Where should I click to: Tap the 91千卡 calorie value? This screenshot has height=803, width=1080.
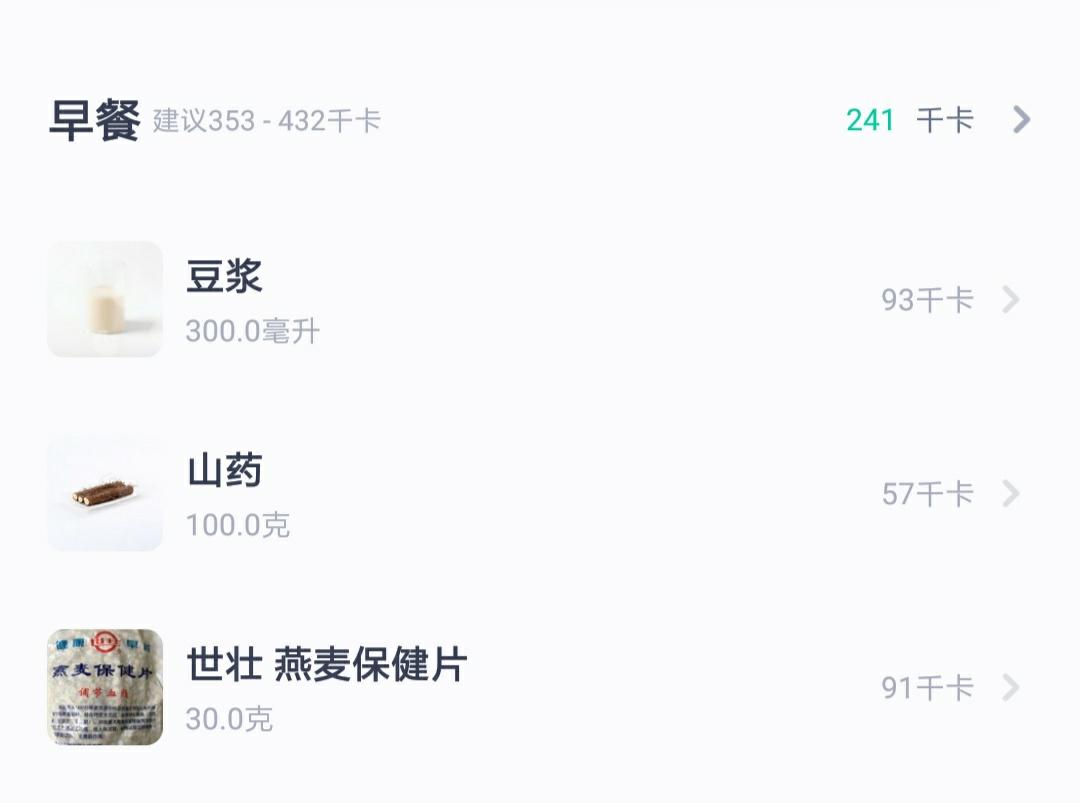click(927, 688)
